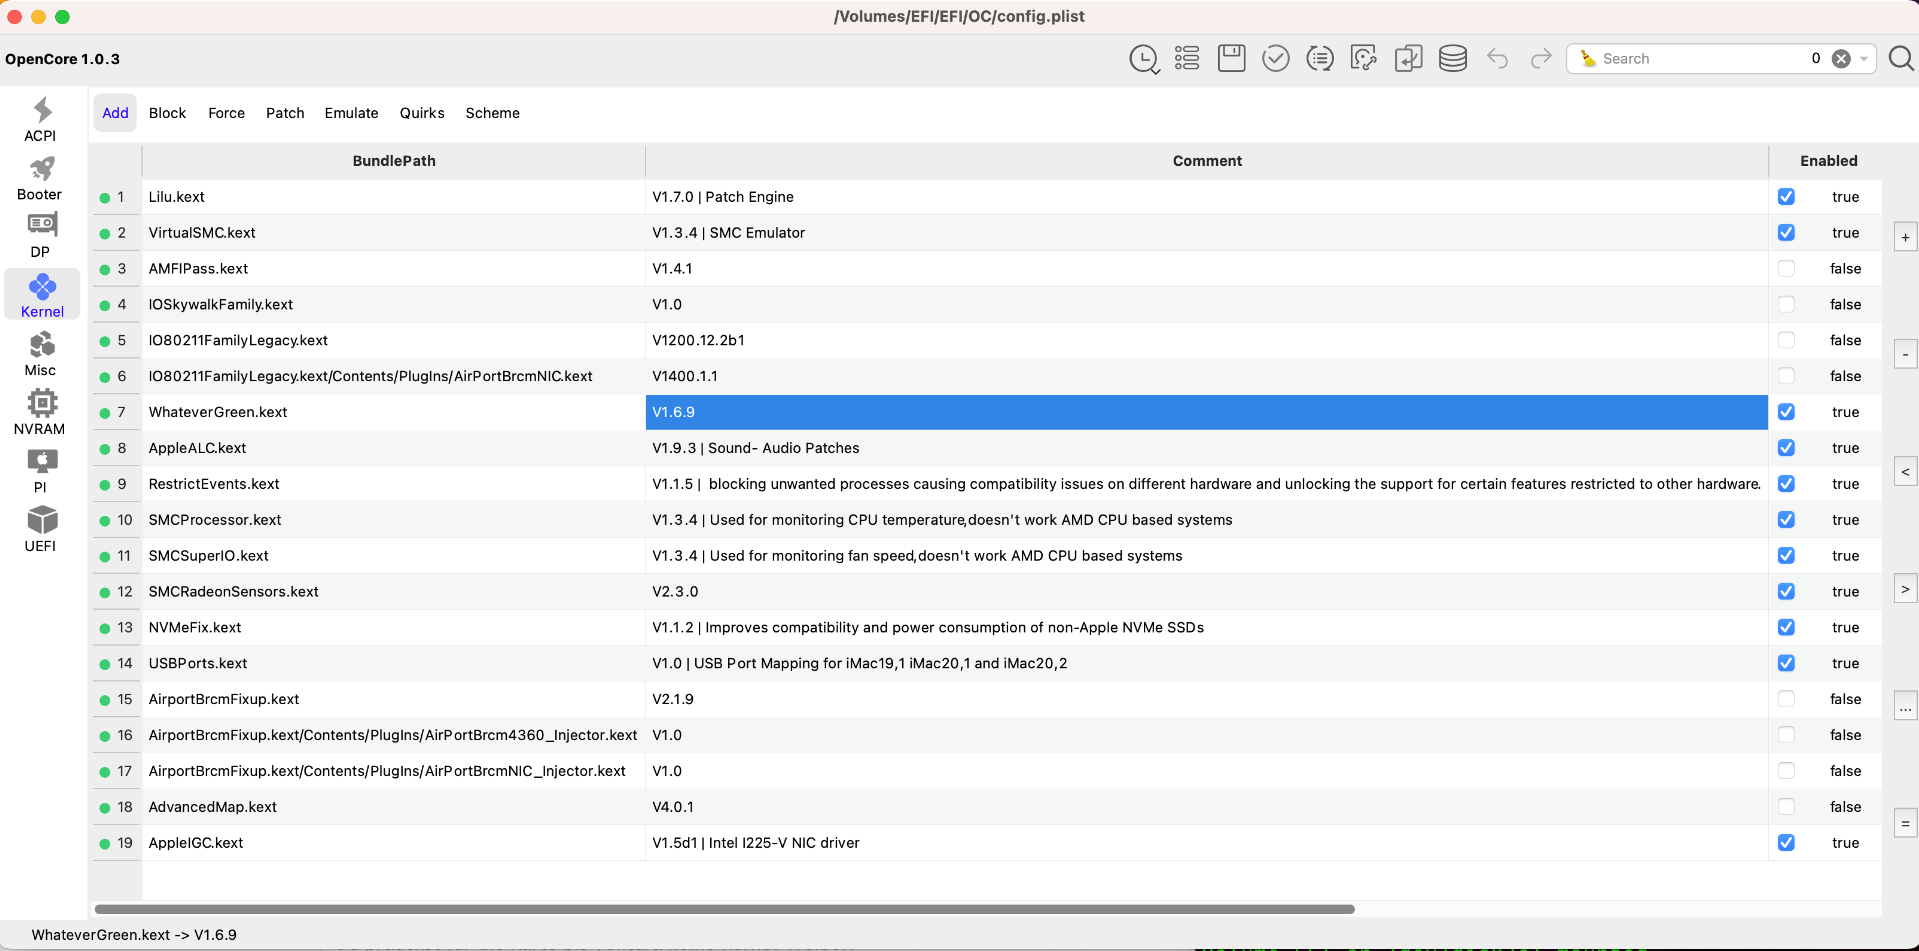Enable the AMFIPass.kext checkbox
Viewport: 1919px width, 951px height.
coord(1786,269)
